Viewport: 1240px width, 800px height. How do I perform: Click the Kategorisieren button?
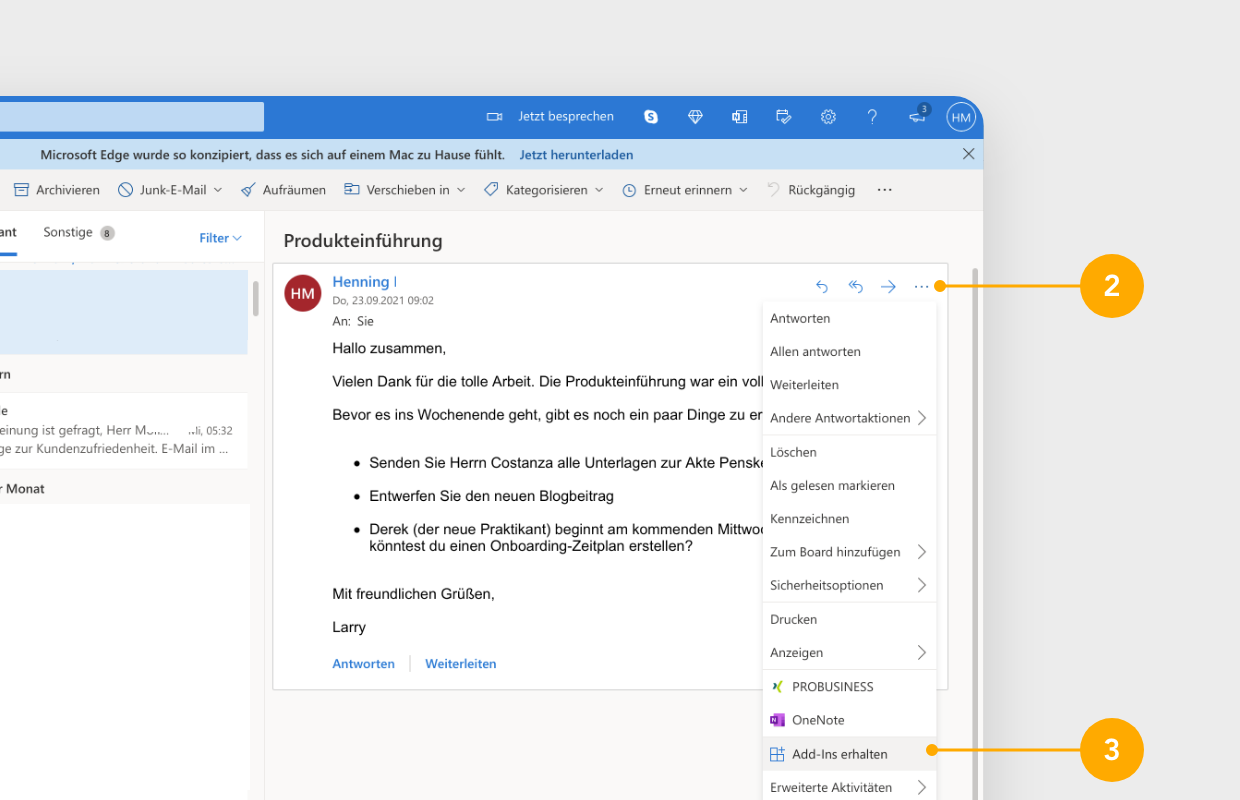[x=536, y=190]
